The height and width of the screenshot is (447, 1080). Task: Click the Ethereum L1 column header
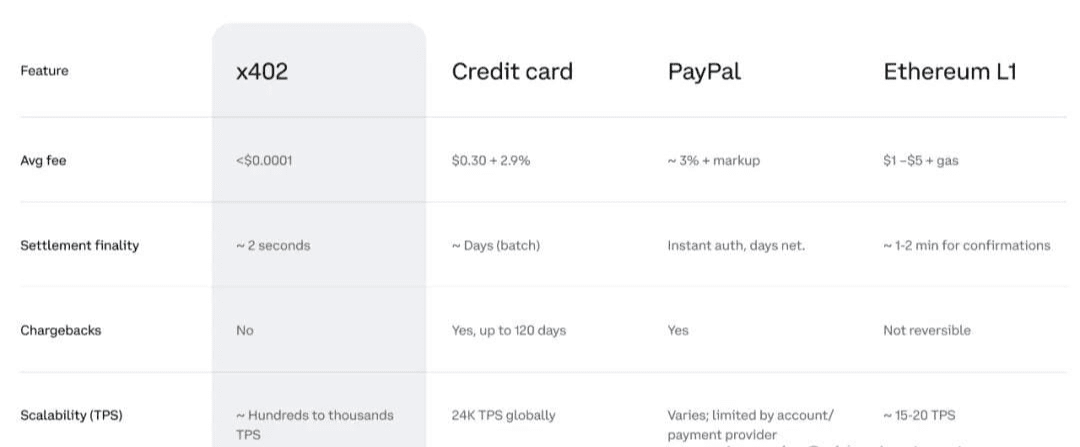click(949, 72)
